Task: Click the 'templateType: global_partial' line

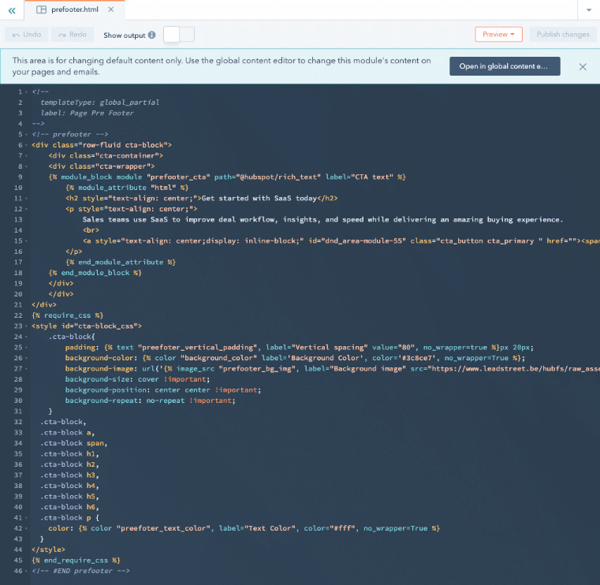Action: coord(99,102)
